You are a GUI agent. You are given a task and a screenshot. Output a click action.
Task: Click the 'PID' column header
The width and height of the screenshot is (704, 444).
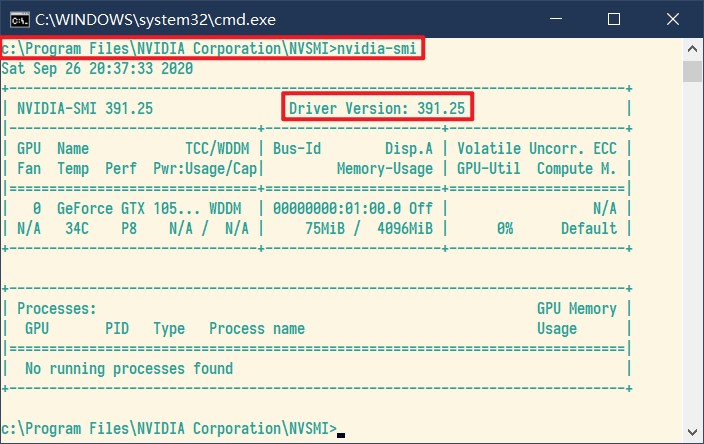117,328
